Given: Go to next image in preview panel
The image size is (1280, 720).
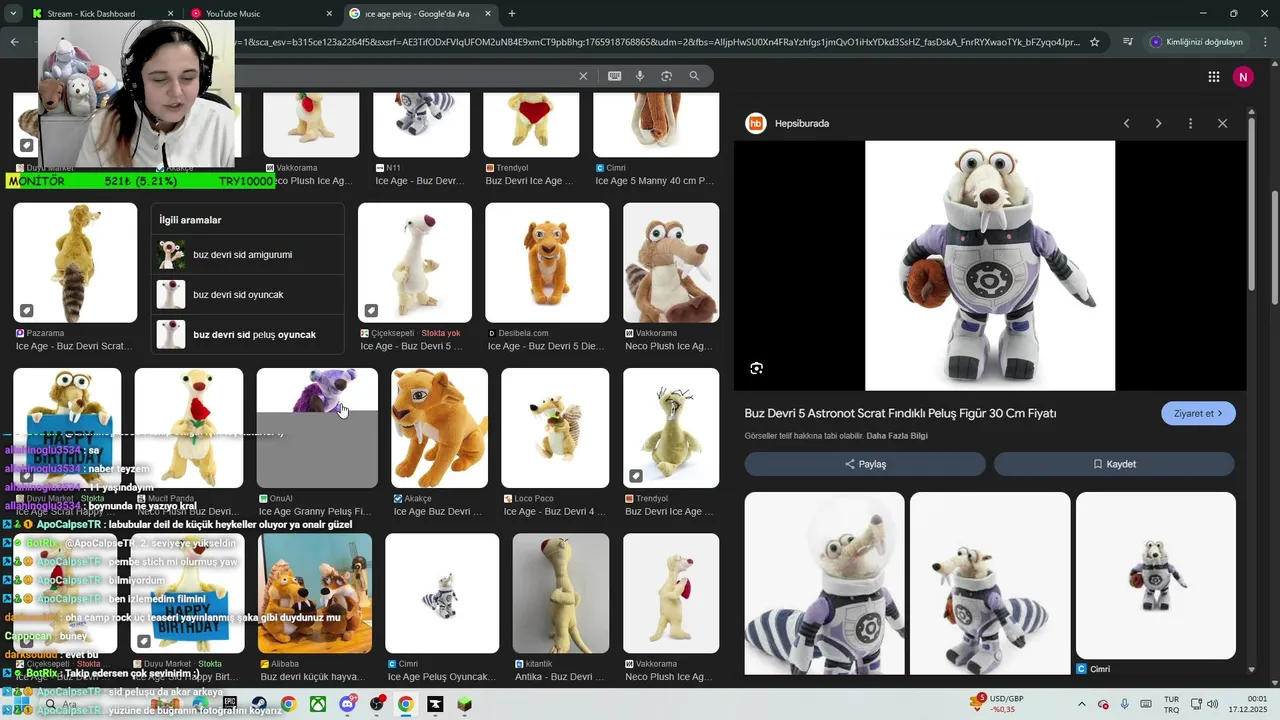Looking at the screenshot, I should click(1158, 123).
